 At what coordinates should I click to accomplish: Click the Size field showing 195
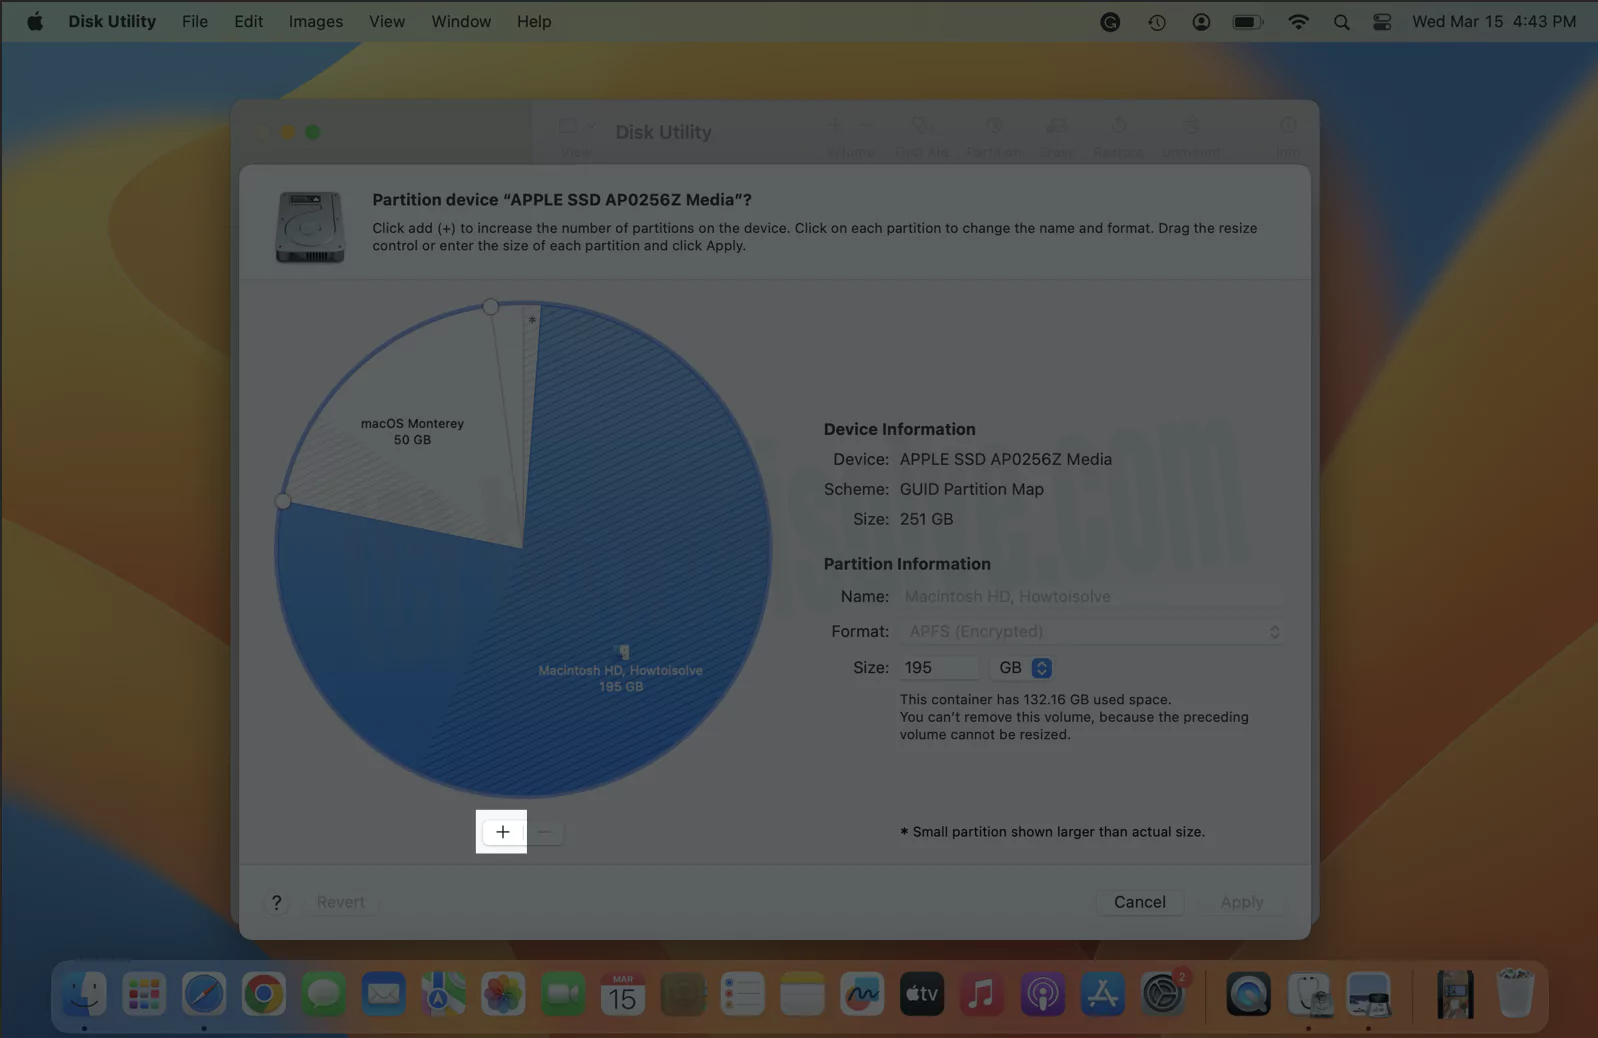939,667
